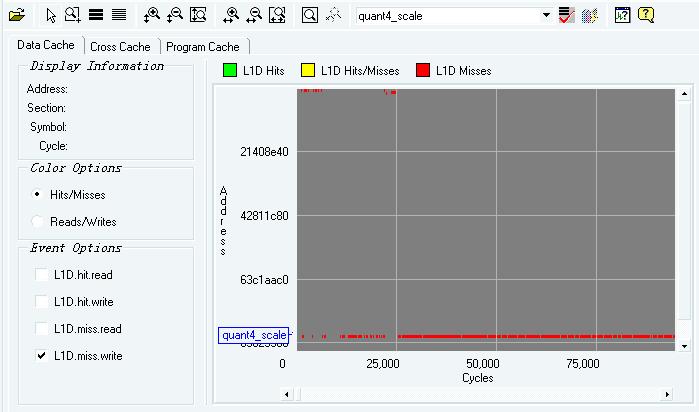Activate the zoom-area magnifier tool

(x=72, y=15)
